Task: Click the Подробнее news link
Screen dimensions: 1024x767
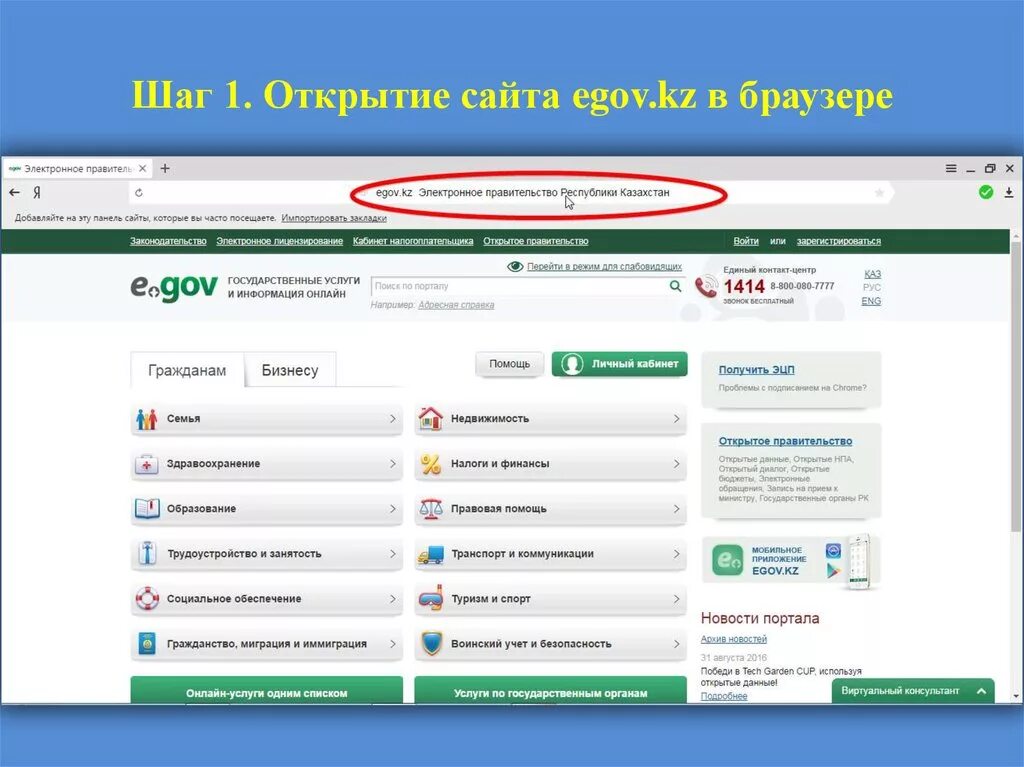Action: tap(724, 696)
